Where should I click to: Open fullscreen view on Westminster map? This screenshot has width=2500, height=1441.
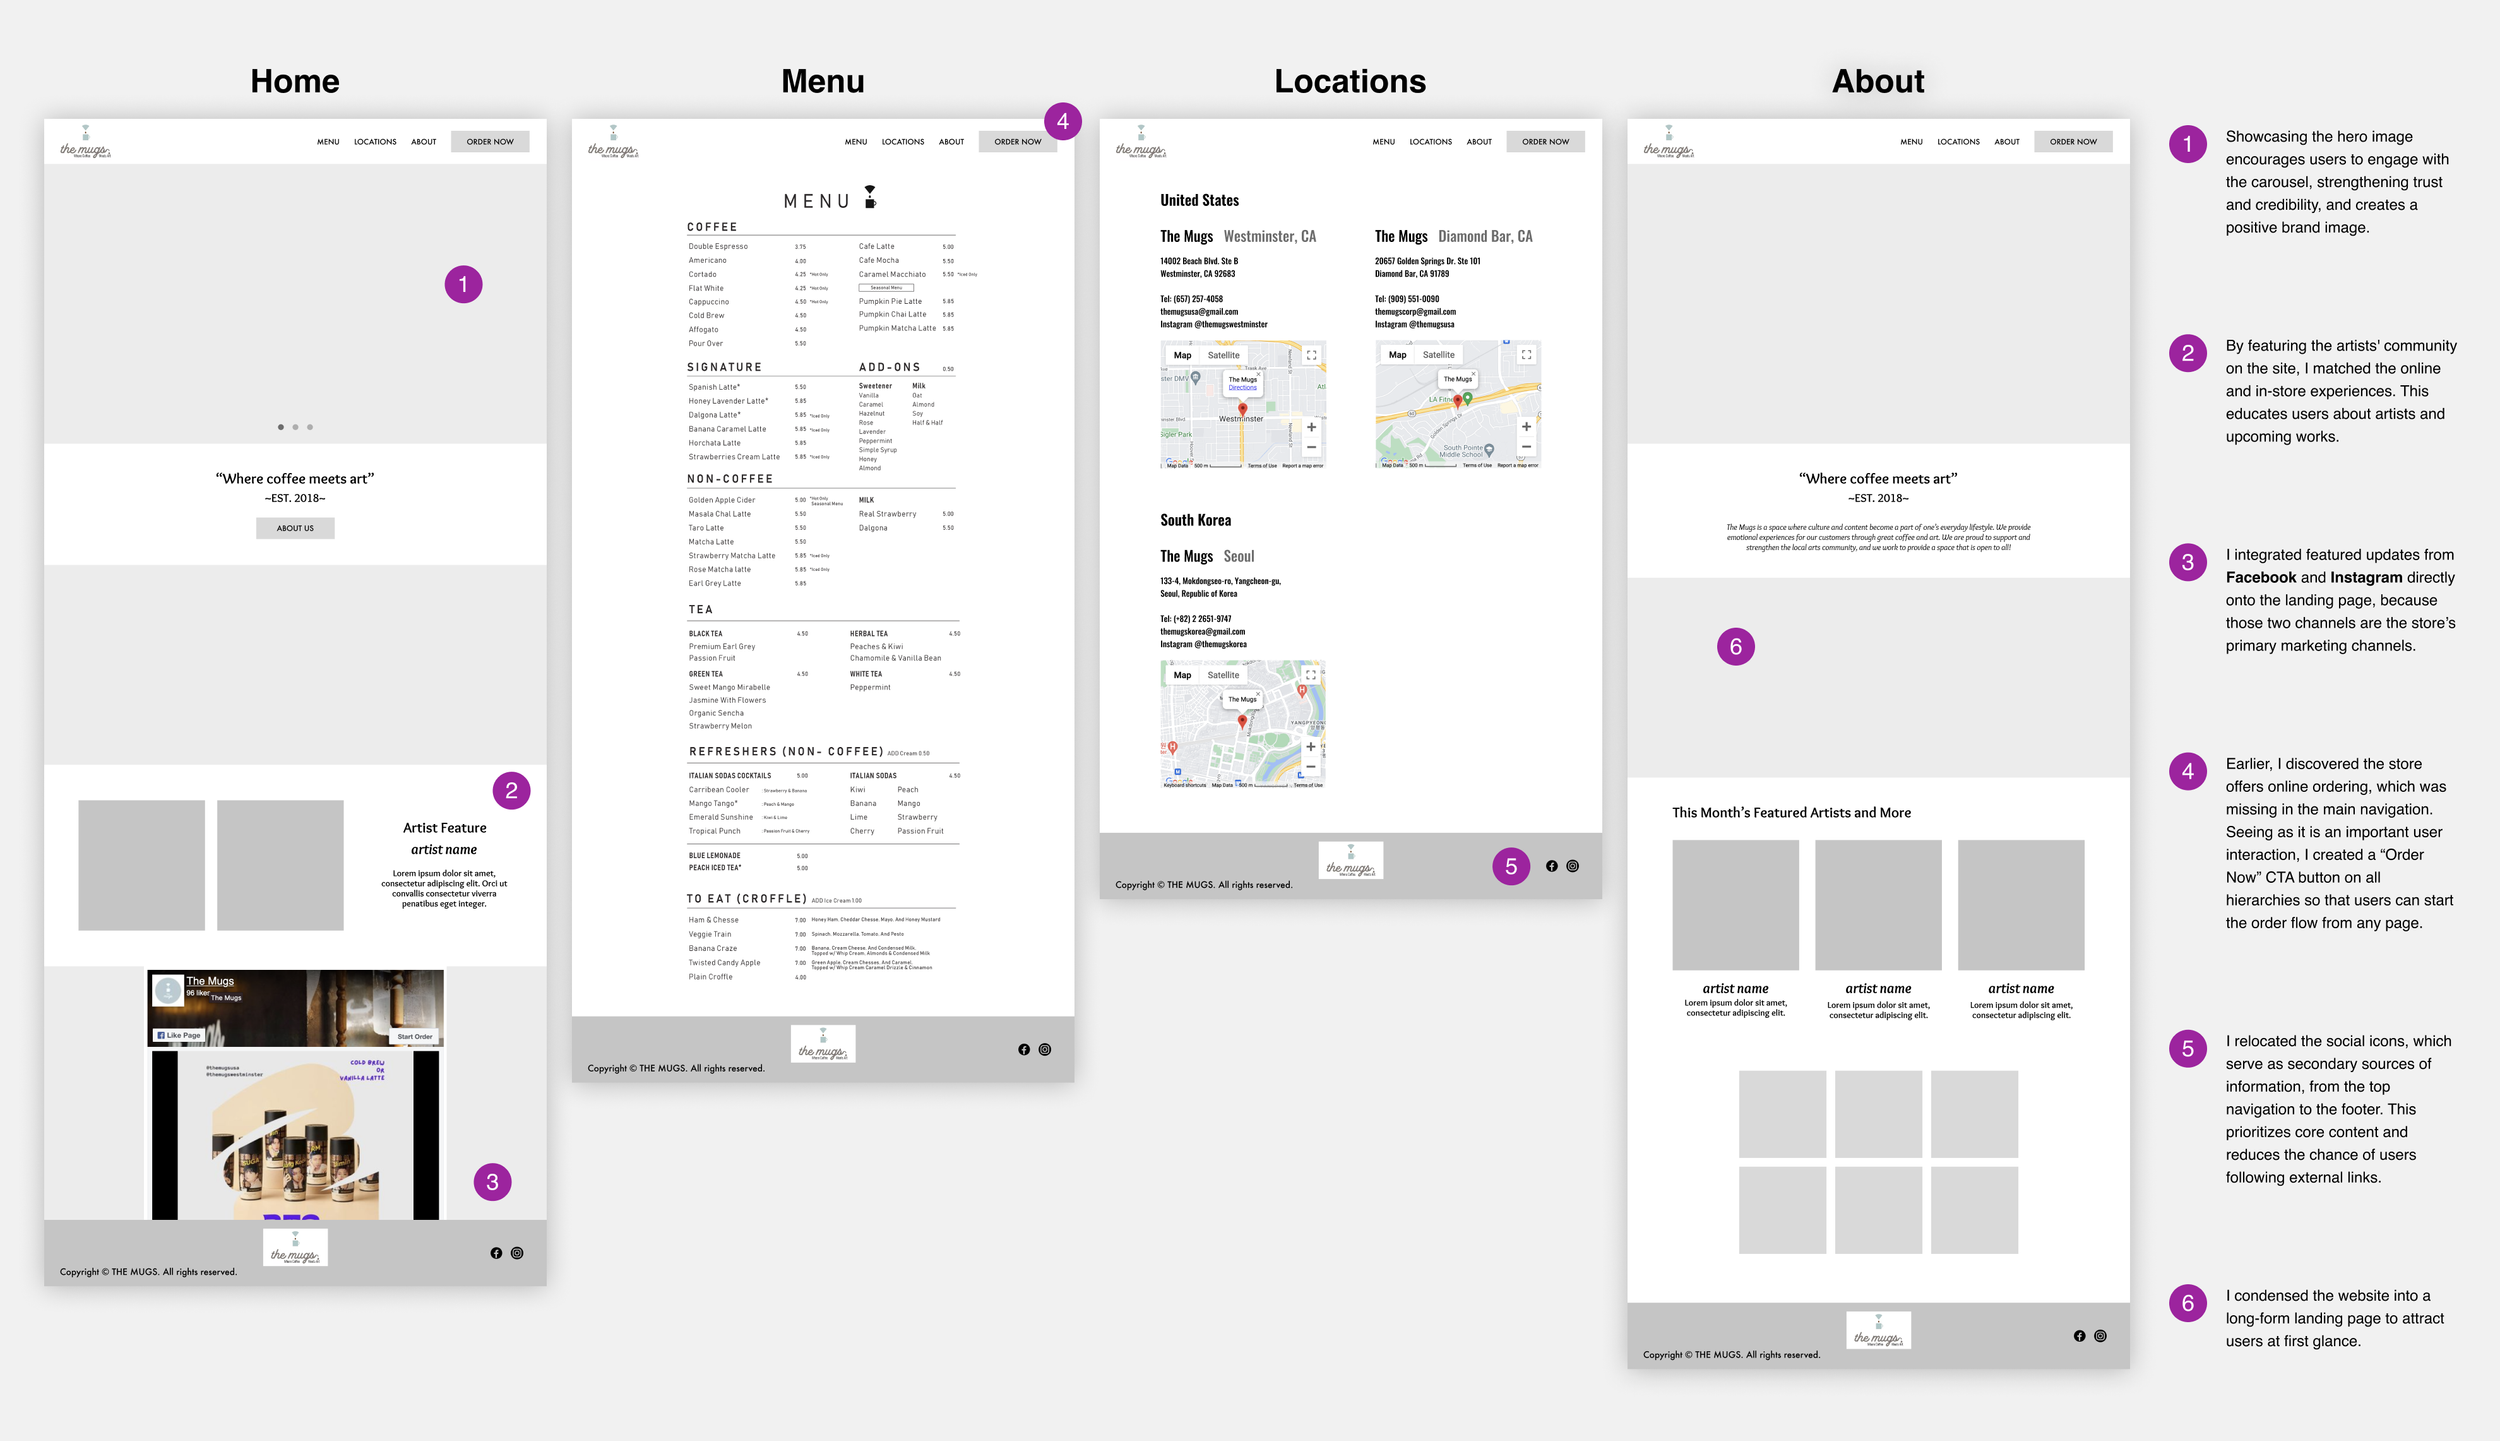pos(1311,355)
